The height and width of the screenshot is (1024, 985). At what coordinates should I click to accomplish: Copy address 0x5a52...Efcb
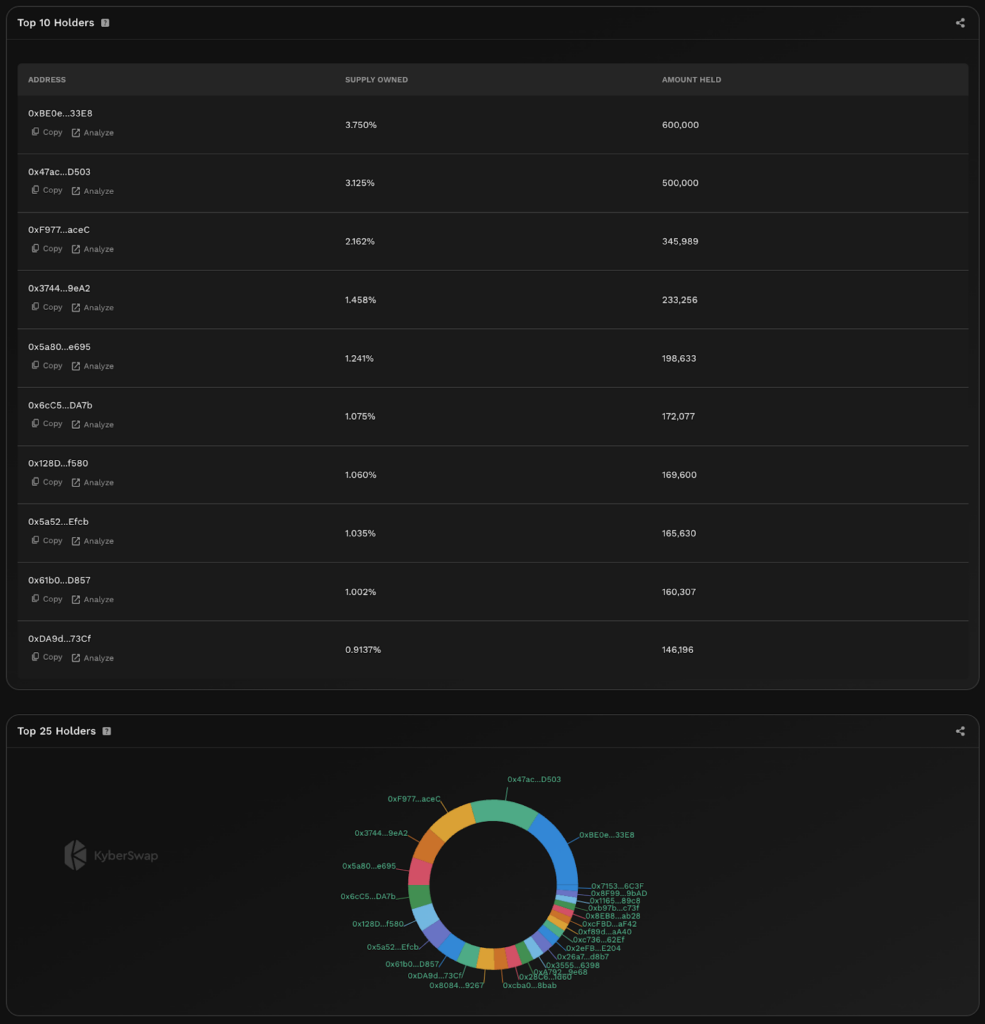(x=47, y=540)
